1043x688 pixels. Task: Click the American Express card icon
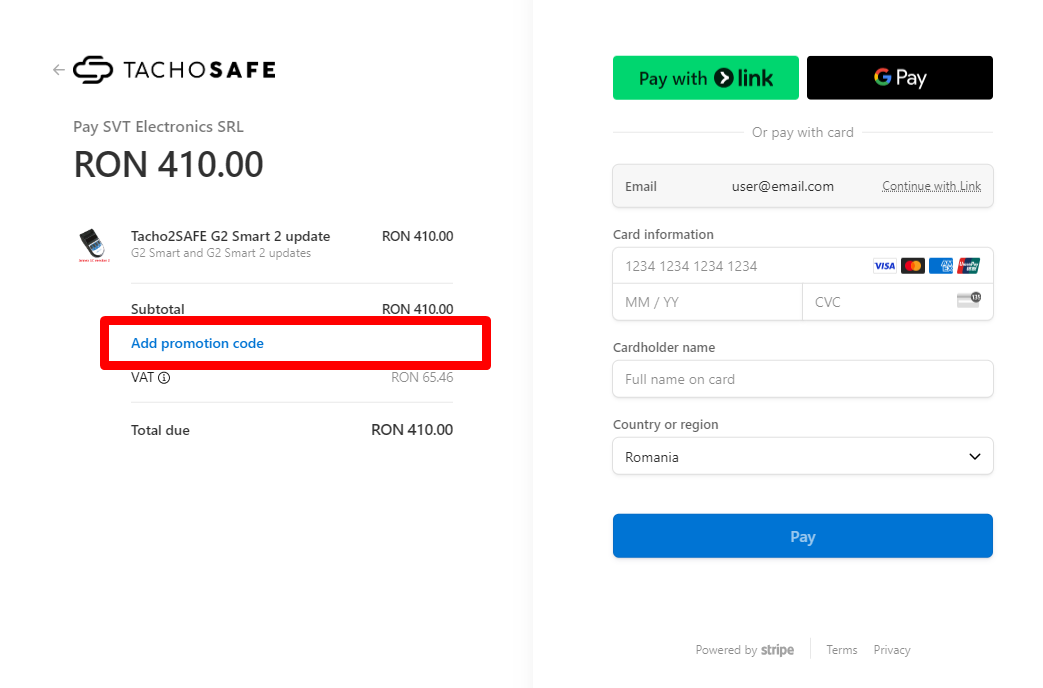click(x=941, y=266)
